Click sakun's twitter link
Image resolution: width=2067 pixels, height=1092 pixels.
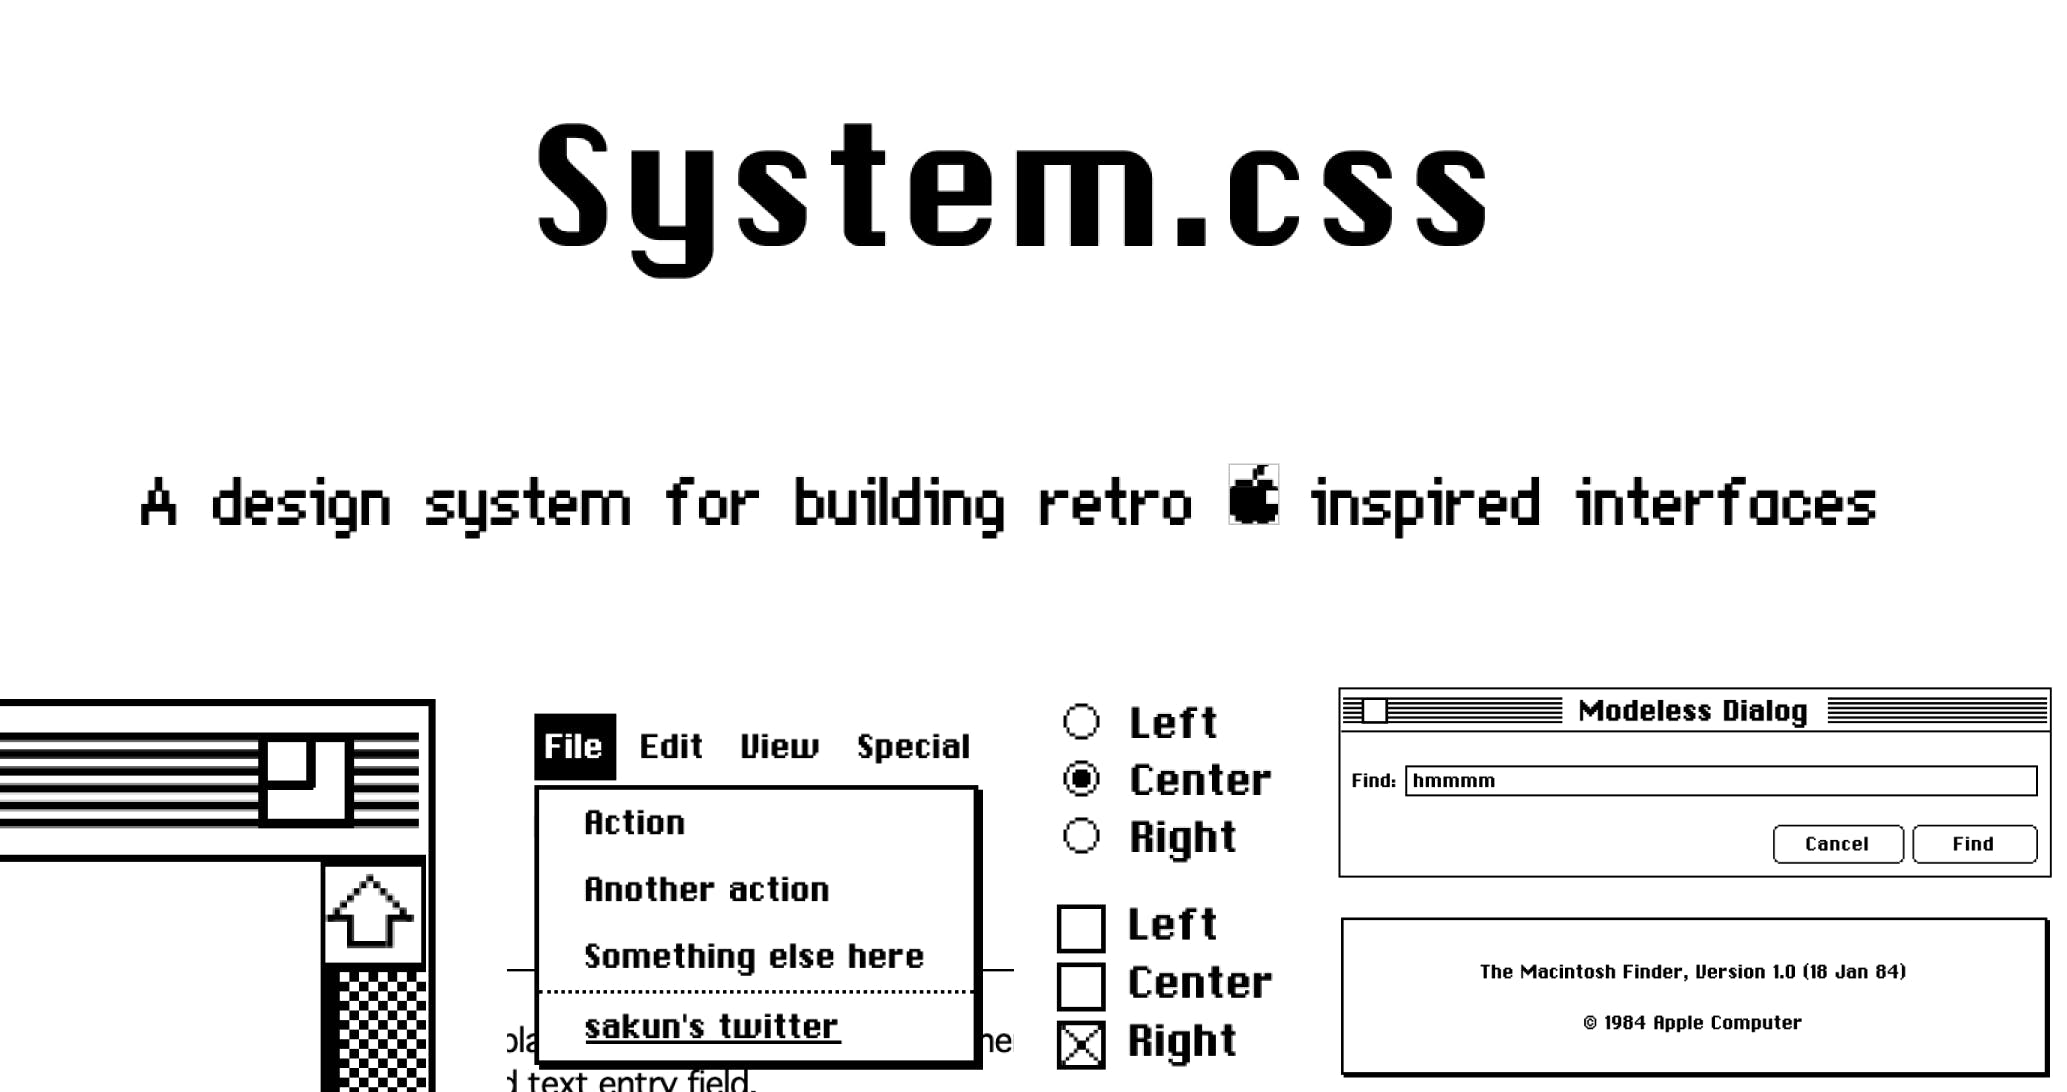711,1026
